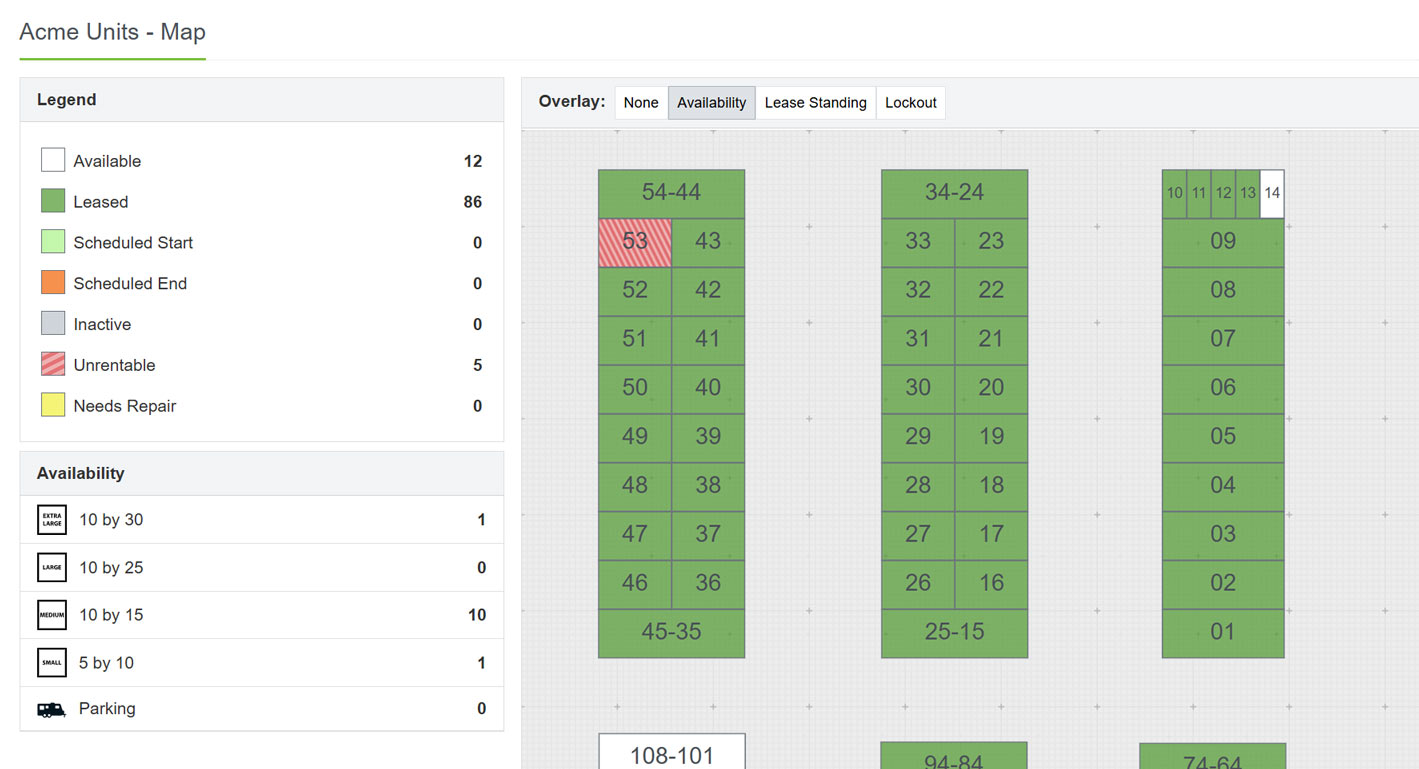This screenshot has height=769, width=1419.
Task: Select the Availability overlay option
Action: click(711, 102)
